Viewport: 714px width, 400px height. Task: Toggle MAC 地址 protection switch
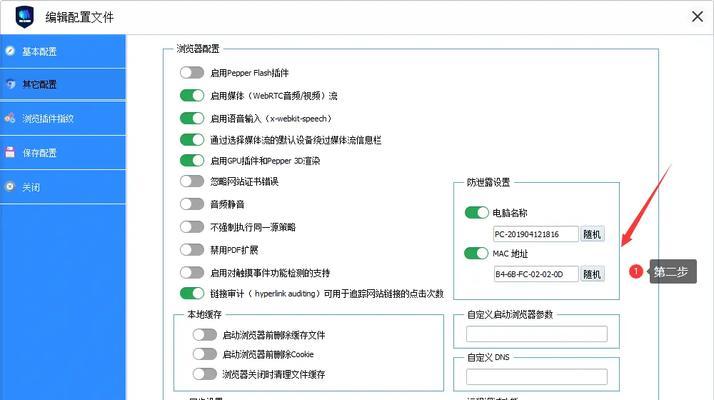476,253
